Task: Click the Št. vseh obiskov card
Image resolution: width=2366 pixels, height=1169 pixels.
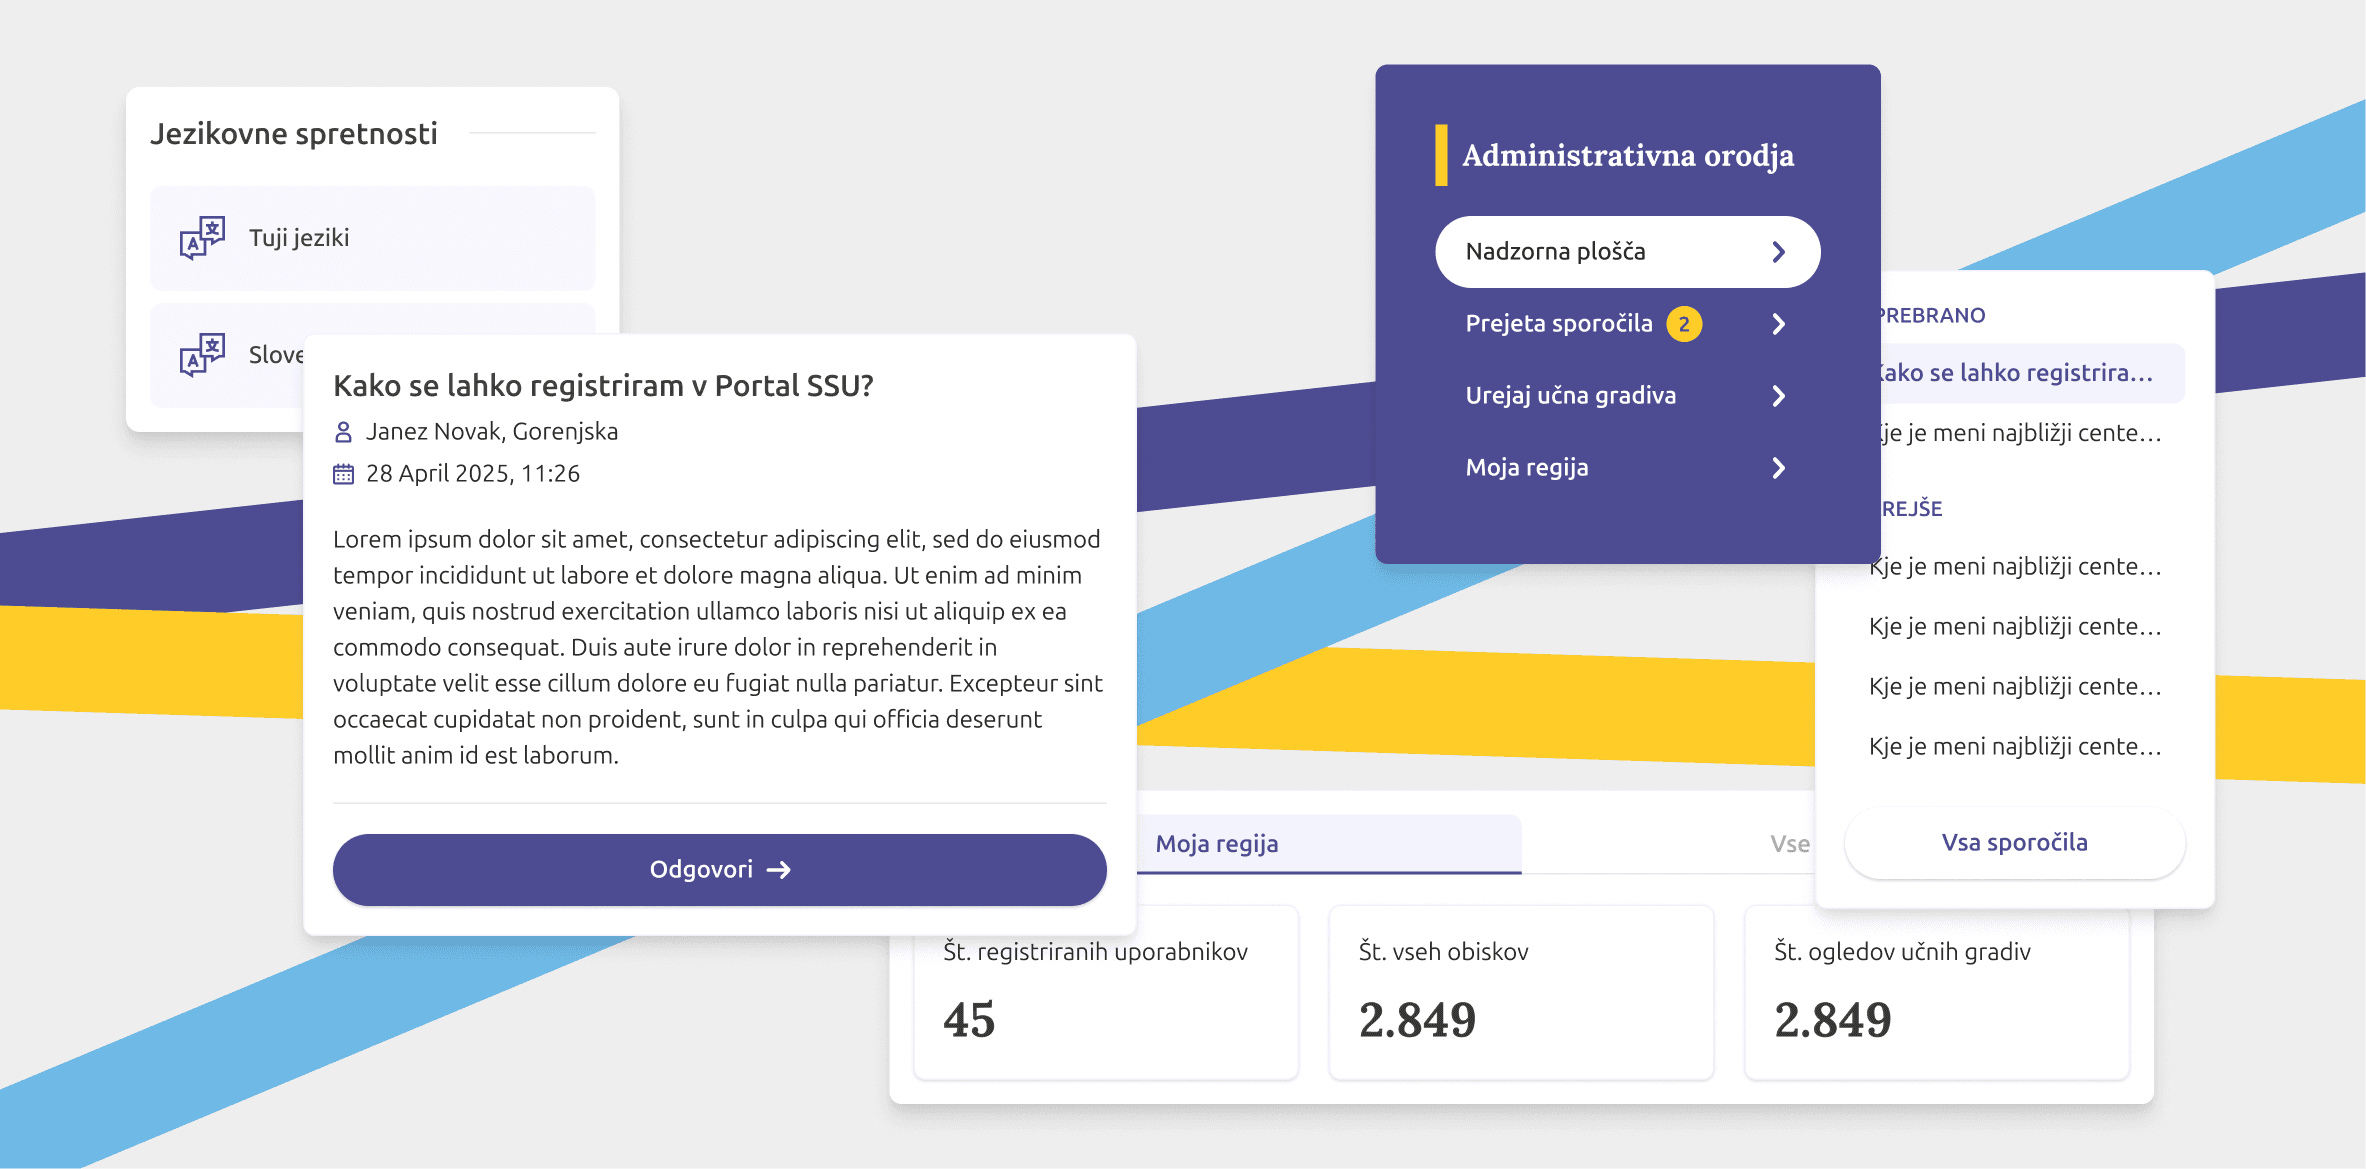Action: (1520, 992)
